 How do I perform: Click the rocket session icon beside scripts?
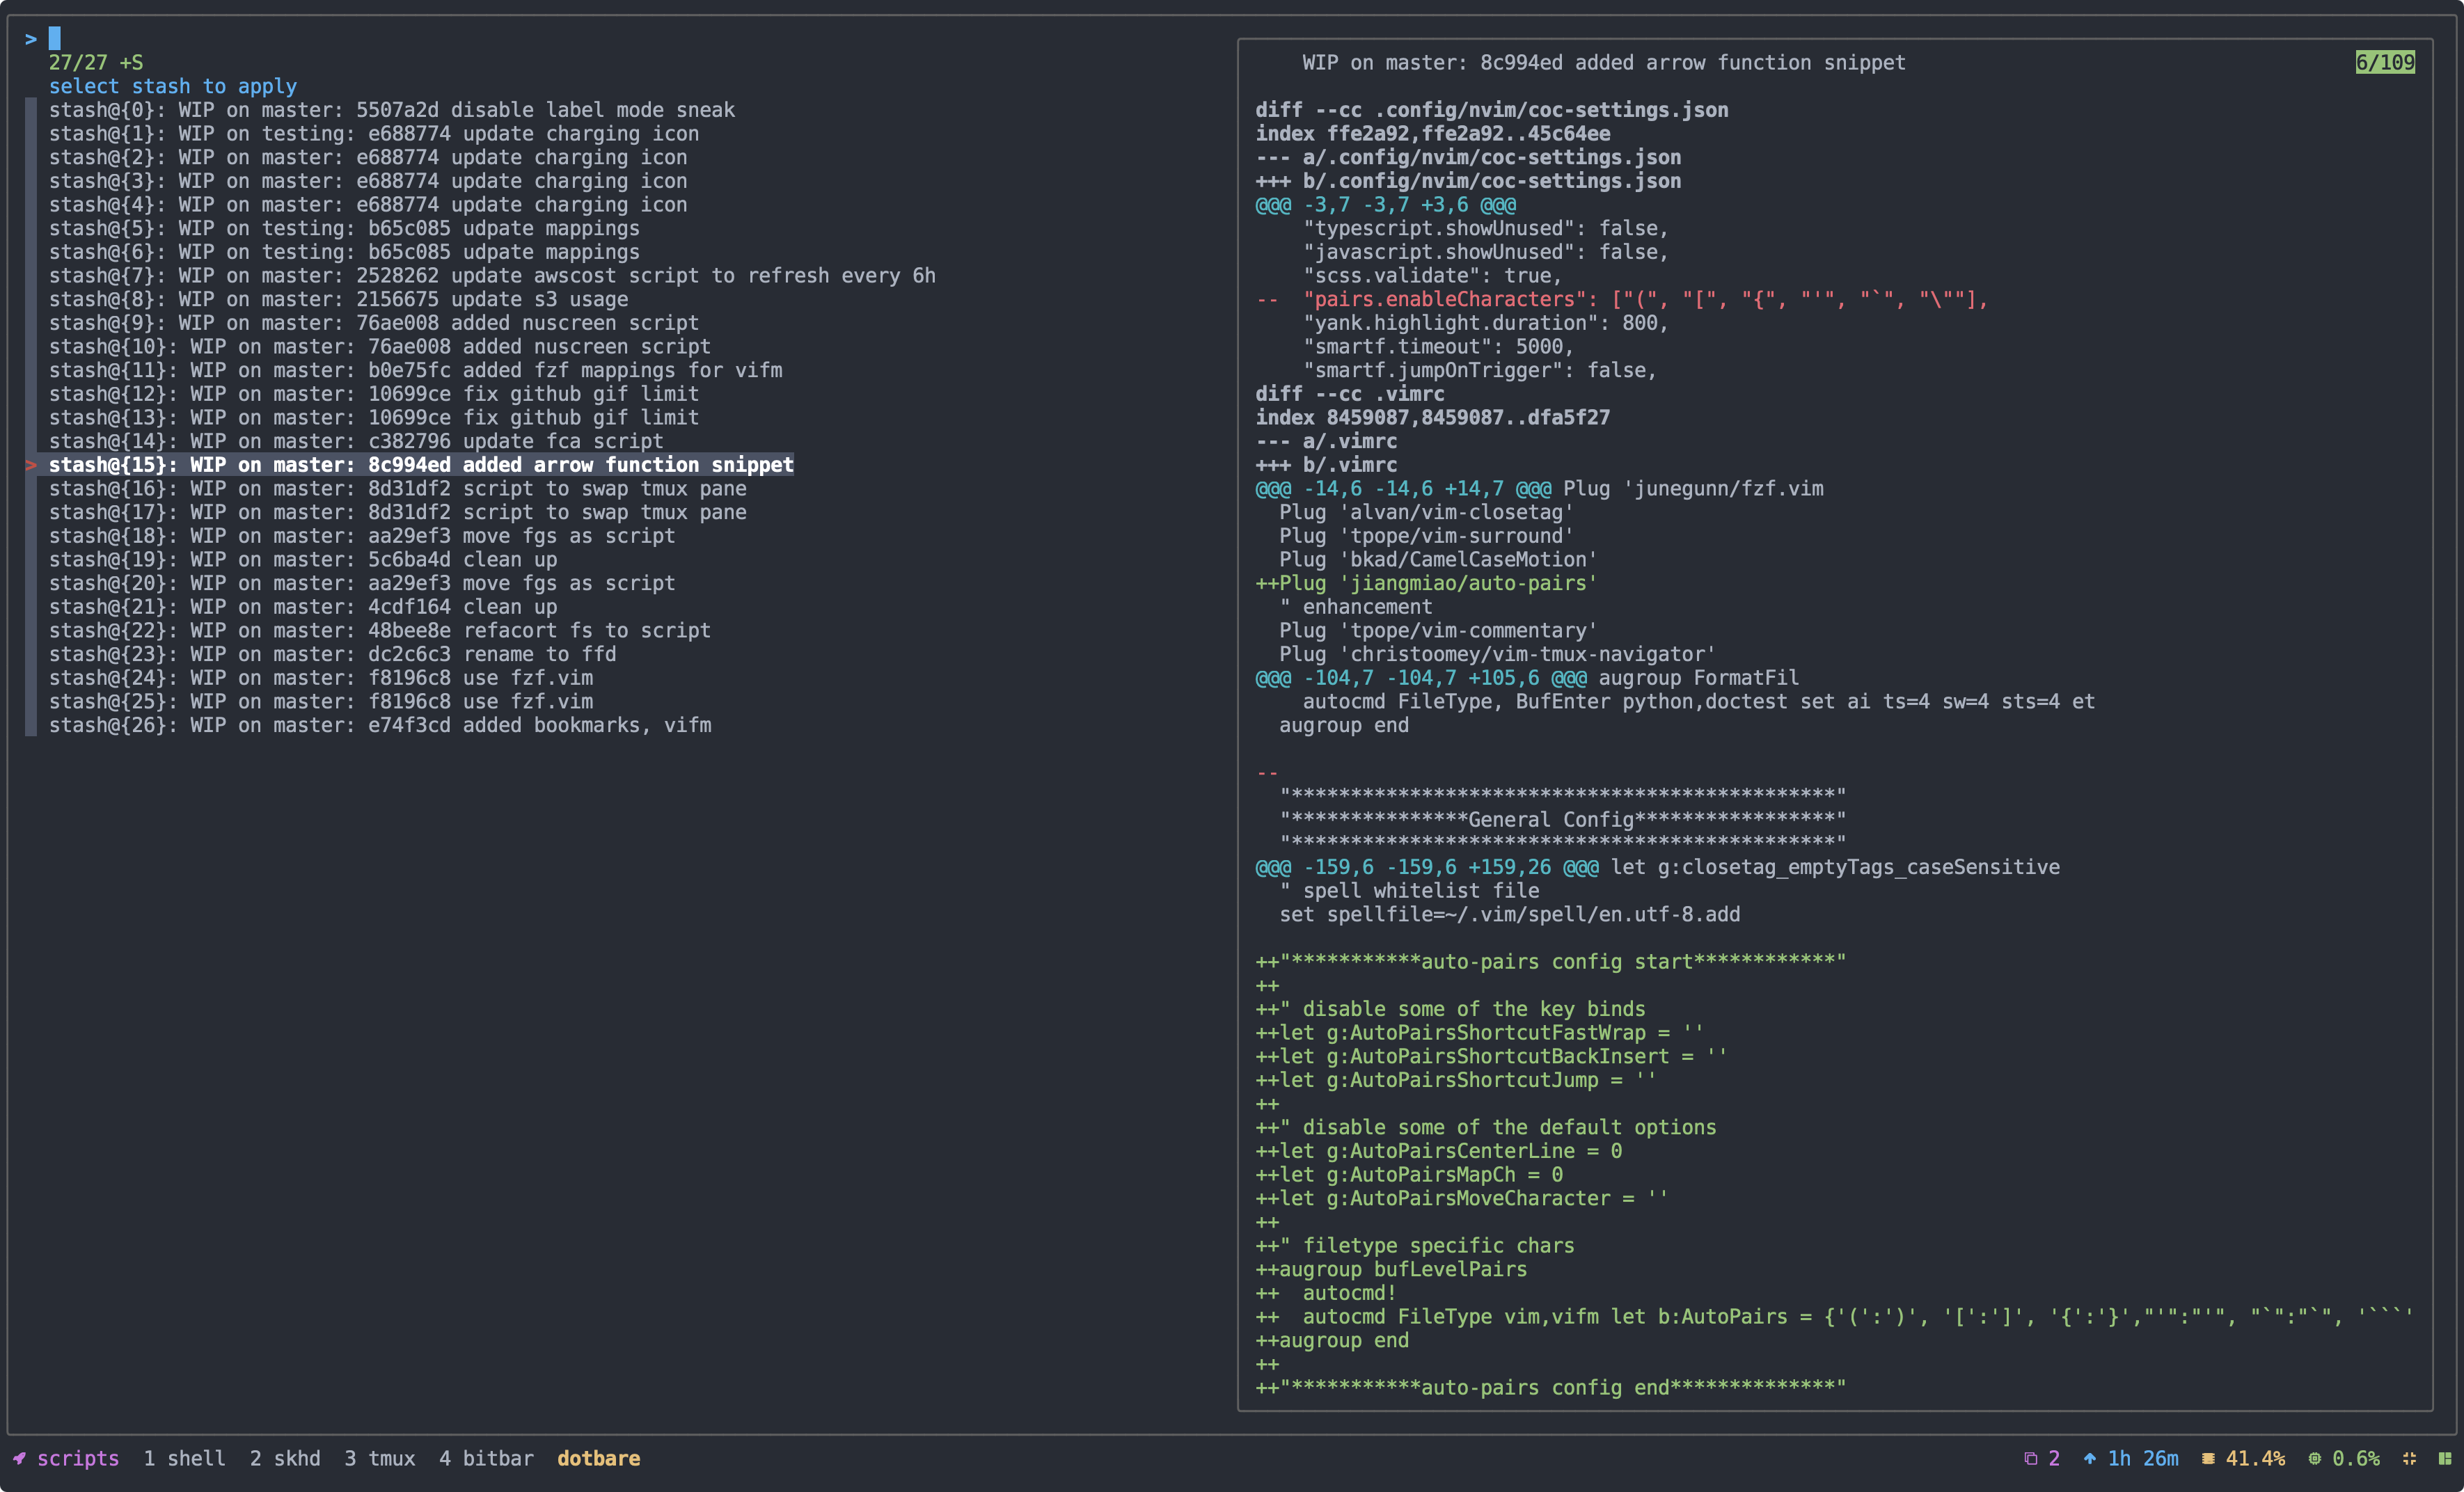point(19,1458)
